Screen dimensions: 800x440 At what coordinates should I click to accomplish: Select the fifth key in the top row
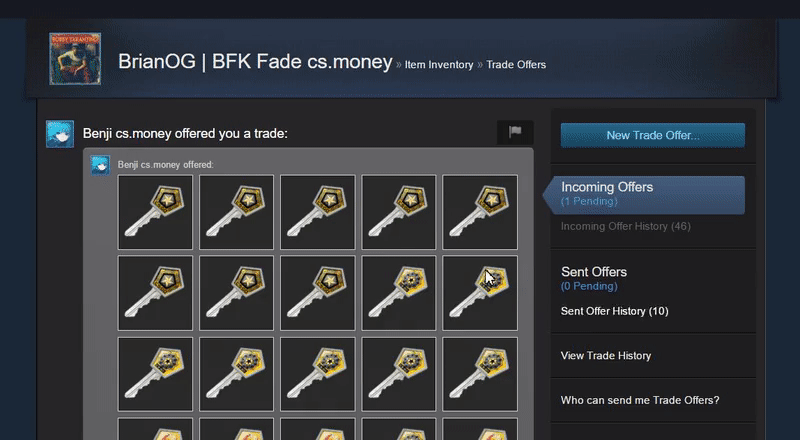tap(480, 212)
